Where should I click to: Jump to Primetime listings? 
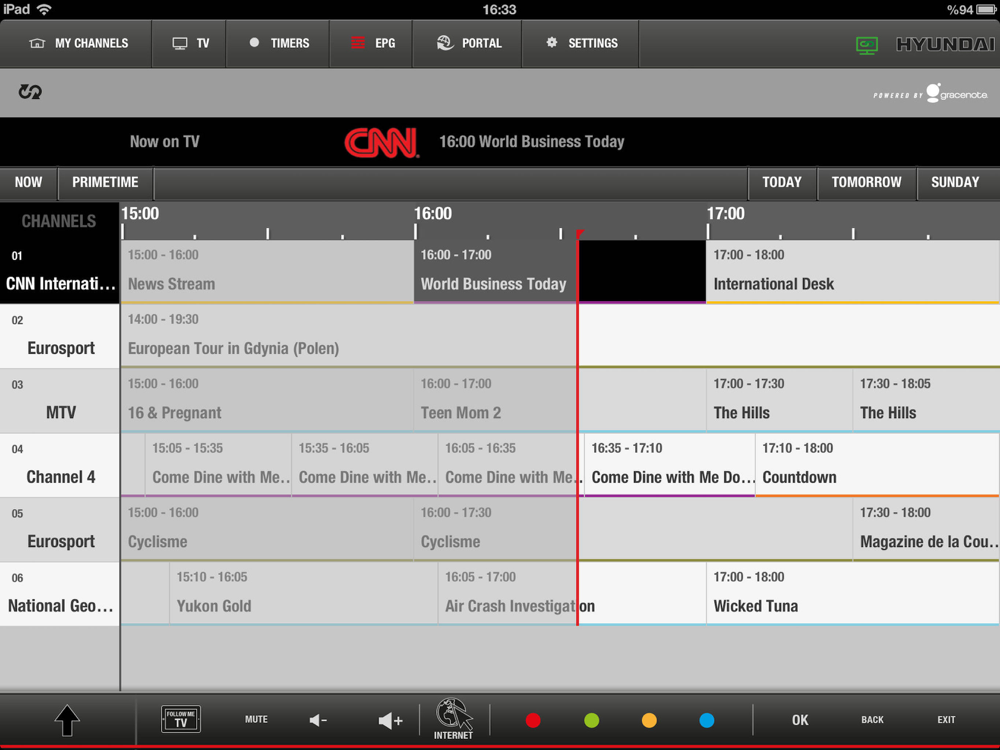tap(105, 182)
